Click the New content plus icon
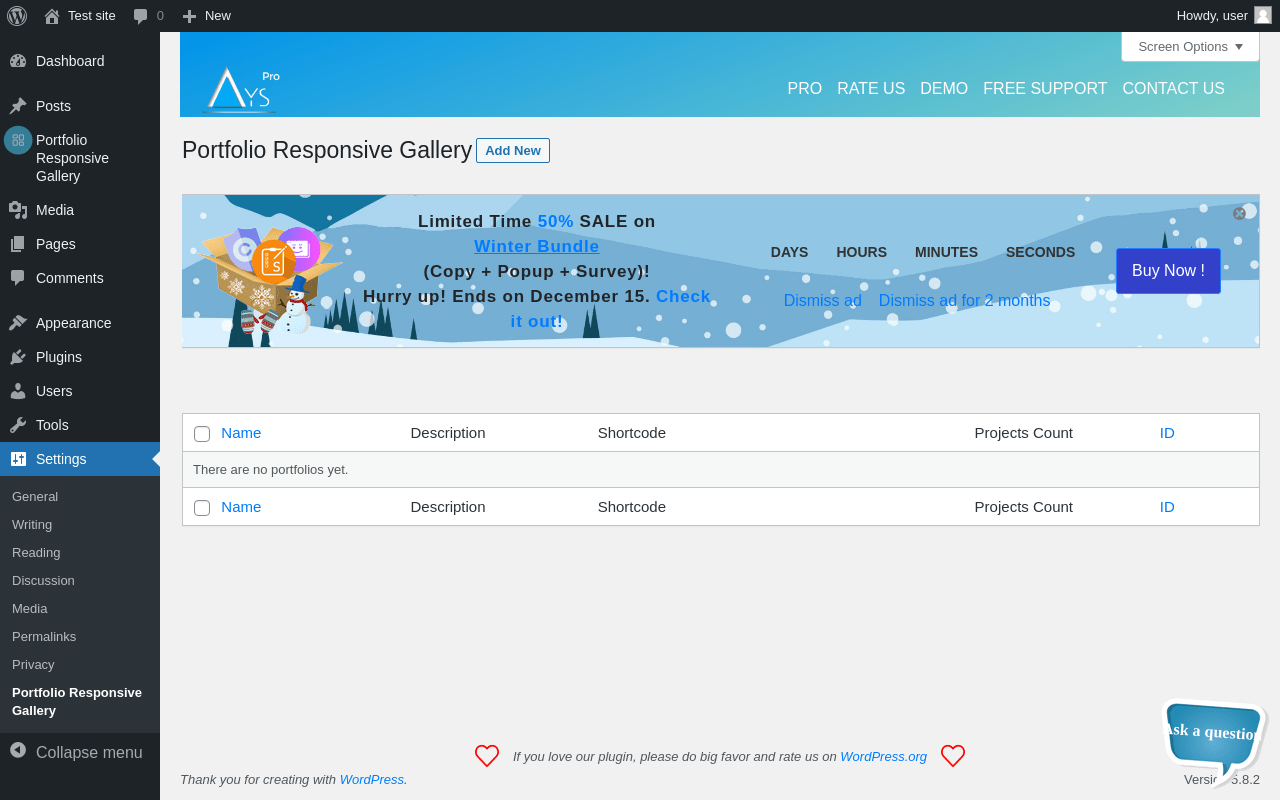1280x800 pixels. tap(189, 16)
